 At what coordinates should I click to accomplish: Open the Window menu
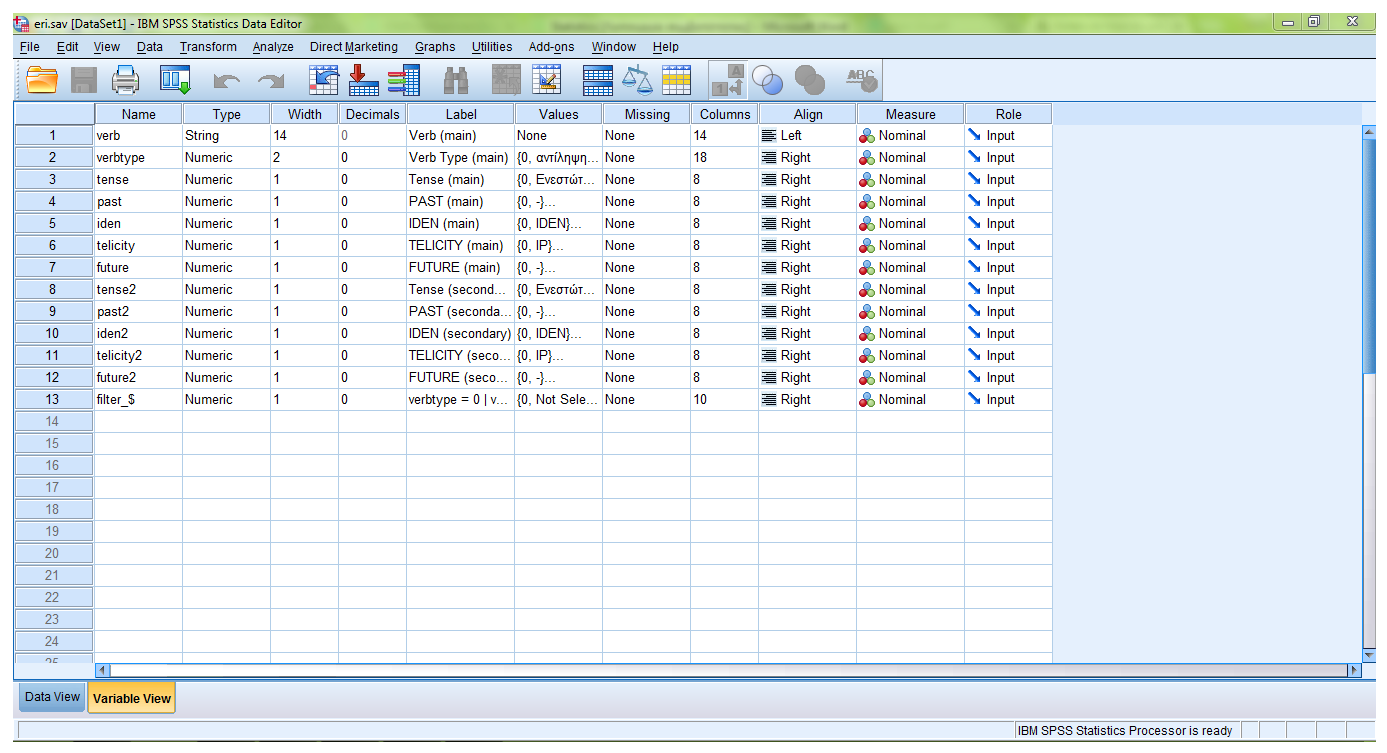point(613,47)
